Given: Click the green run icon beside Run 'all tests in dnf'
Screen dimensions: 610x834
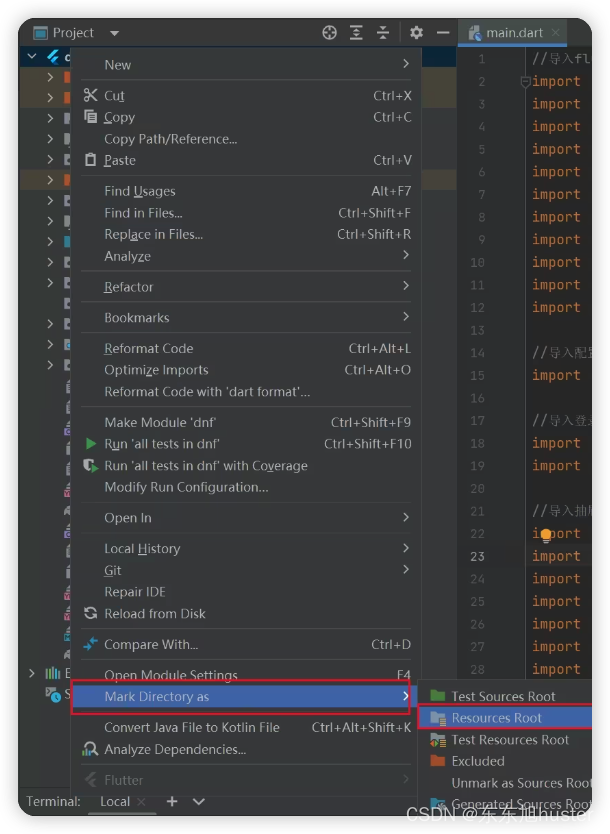Looking at the screenshot, I should (x=90, y=444).
